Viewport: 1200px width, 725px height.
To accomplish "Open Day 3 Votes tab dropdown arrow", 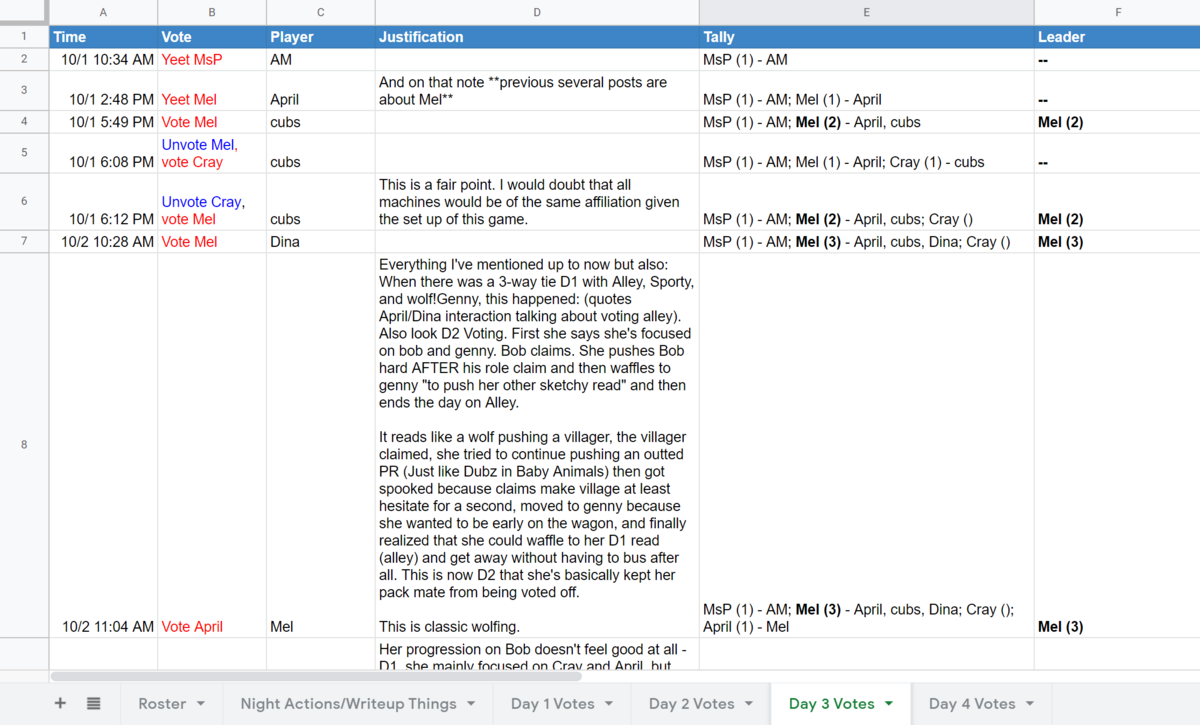I will 889,704.
